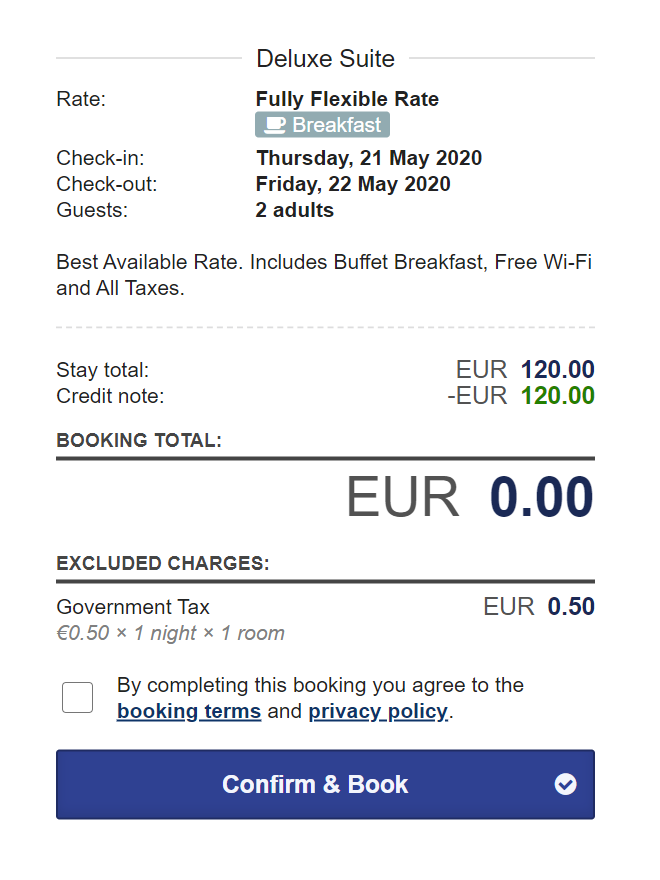Screen dimensions: 660x880
Task: Open the booking terms link
Action: pyautogui.click(x=189, y=711)
